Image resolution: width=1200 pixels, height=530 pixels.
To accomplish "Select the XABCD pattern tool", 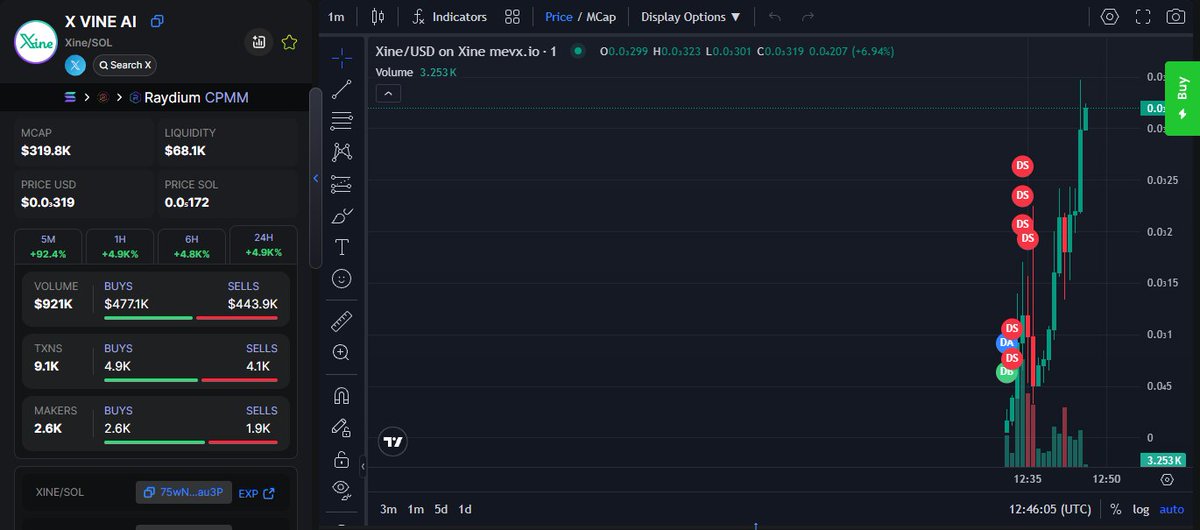I will coord(342,152).
